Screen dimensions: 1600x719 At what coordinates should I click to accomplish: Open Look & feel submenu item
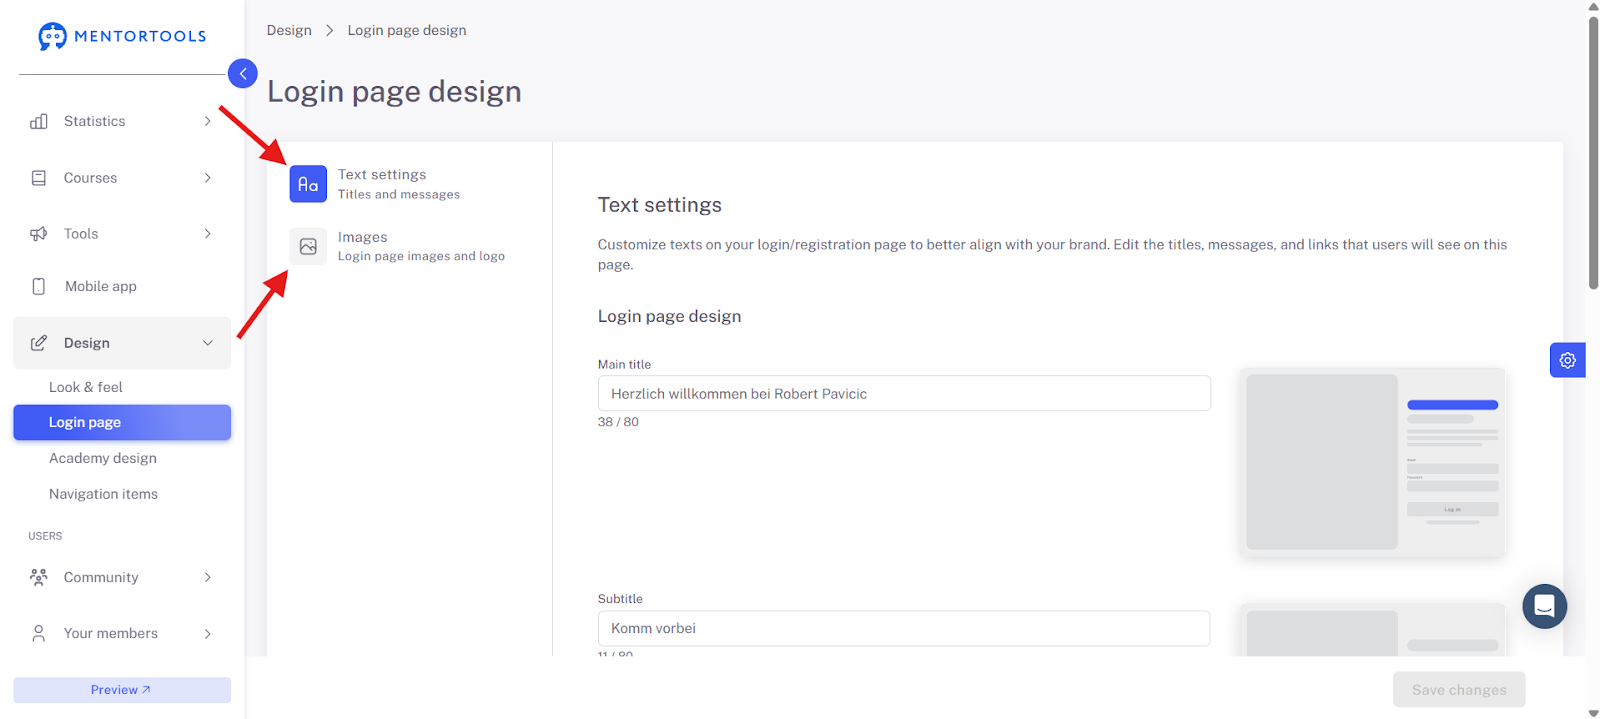[x=86, y=387]
